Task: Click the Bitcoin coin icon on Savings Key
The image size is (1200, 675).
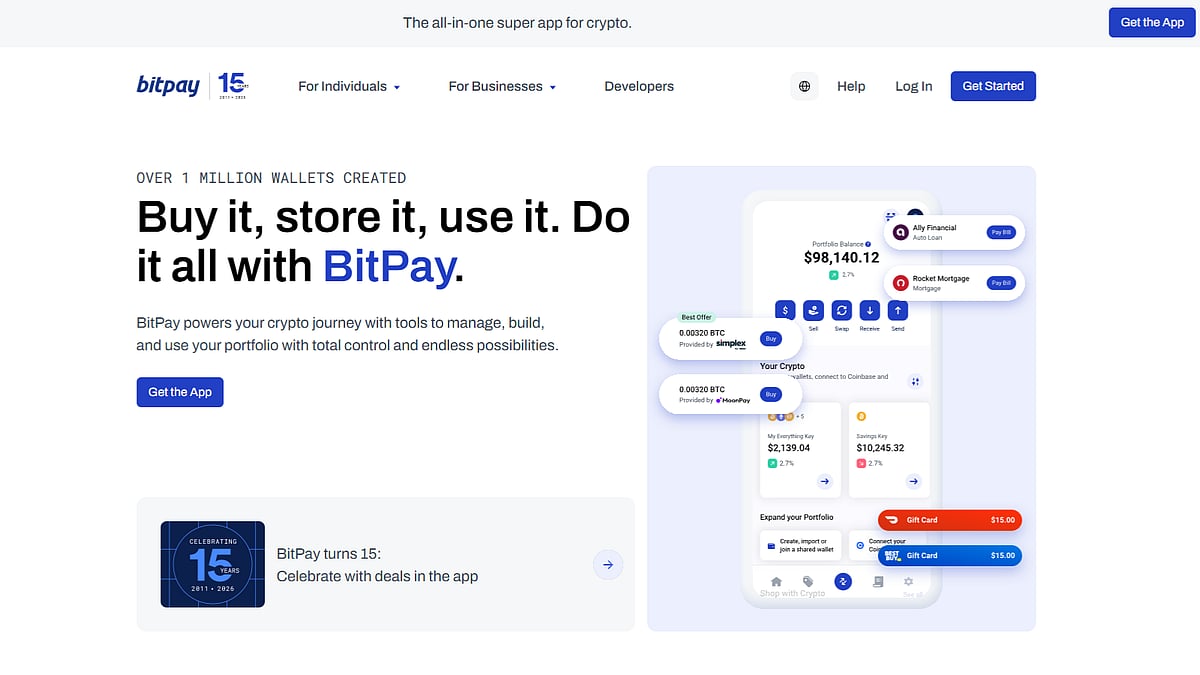Action: (861, 416)
